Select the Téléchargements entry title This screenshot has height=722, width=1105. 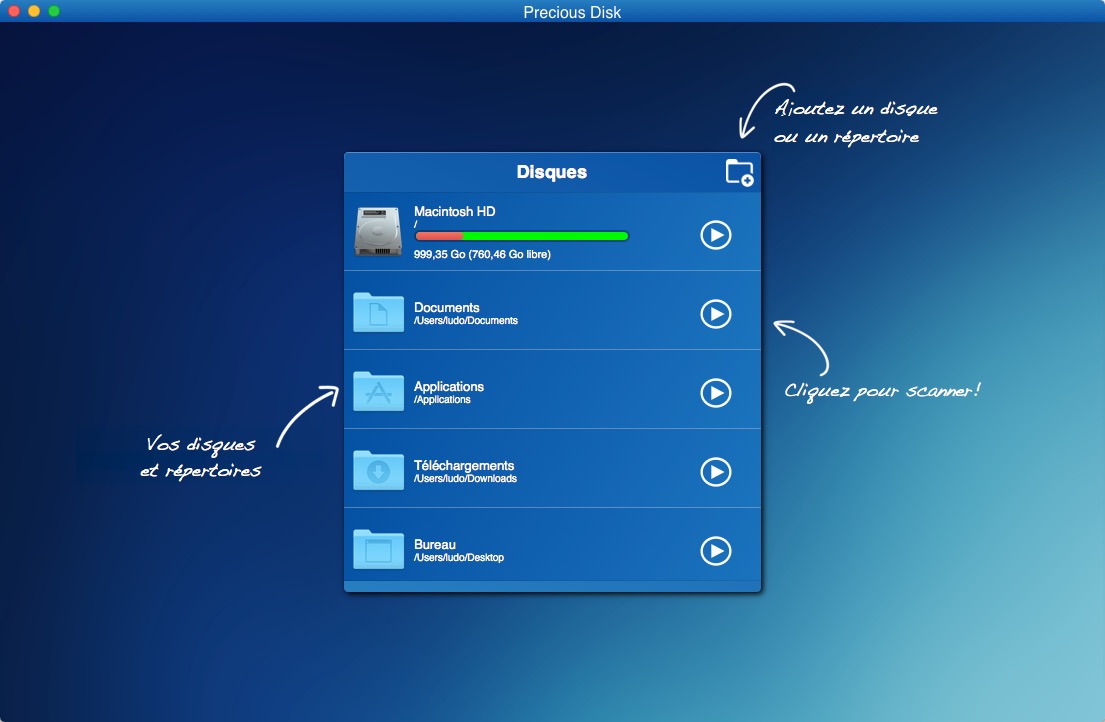point(464,465)
